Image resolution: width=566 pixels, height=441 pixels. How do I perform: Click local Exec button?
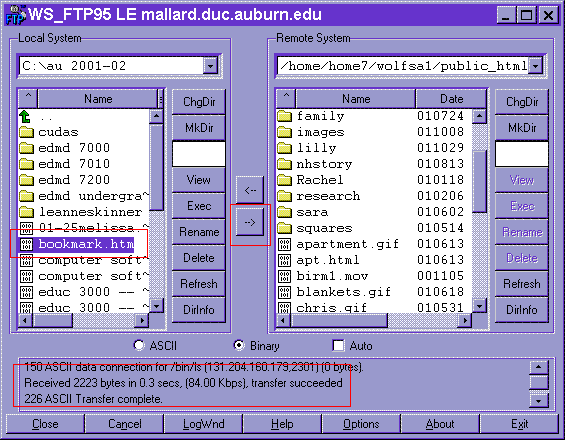click(199, 206)
